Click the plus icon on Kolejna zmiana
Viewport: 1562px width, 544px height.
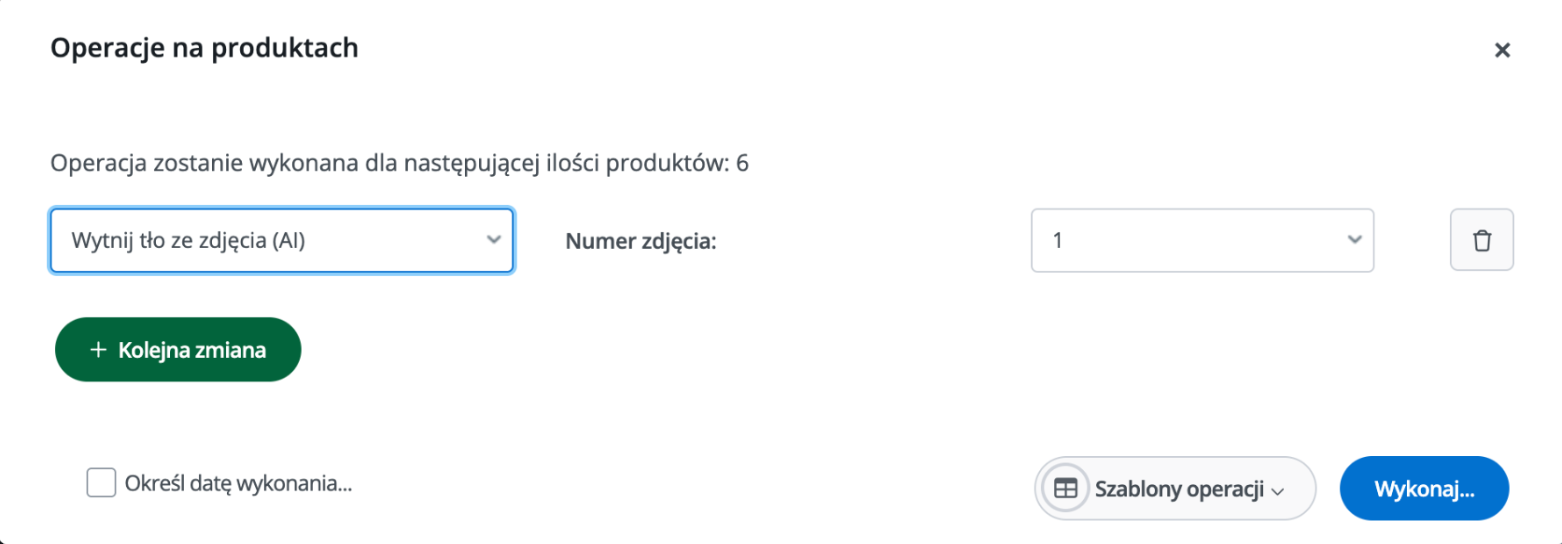[x=98, y=350]
